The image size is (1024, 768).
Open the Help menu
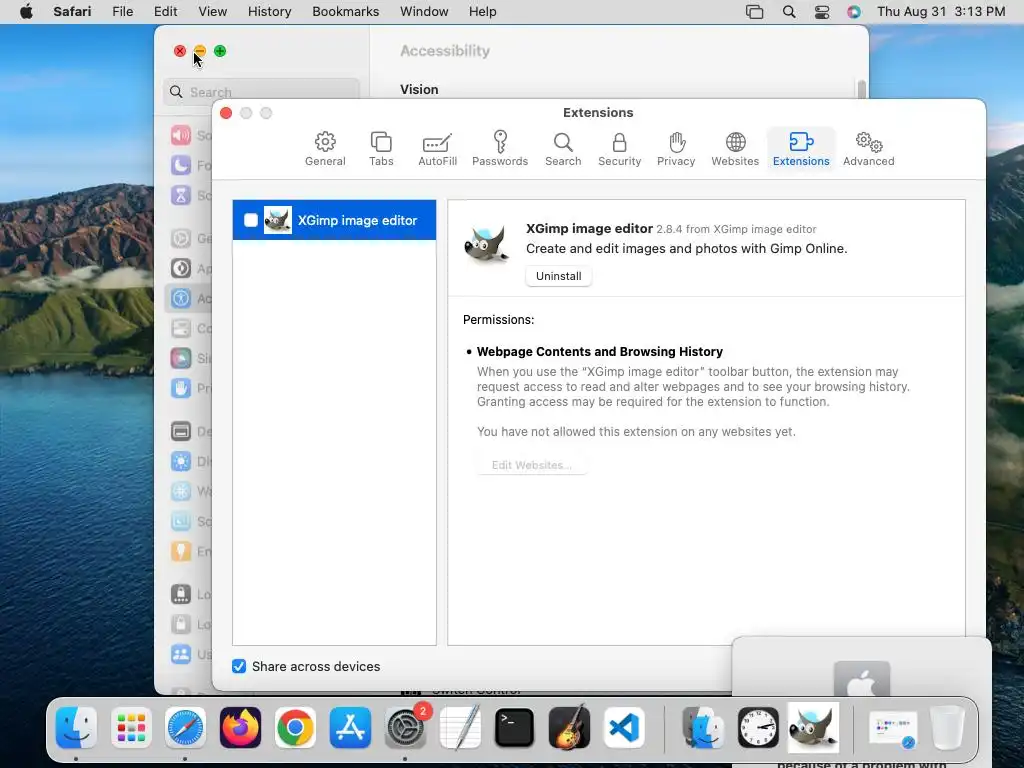click(x=482, y=12)
